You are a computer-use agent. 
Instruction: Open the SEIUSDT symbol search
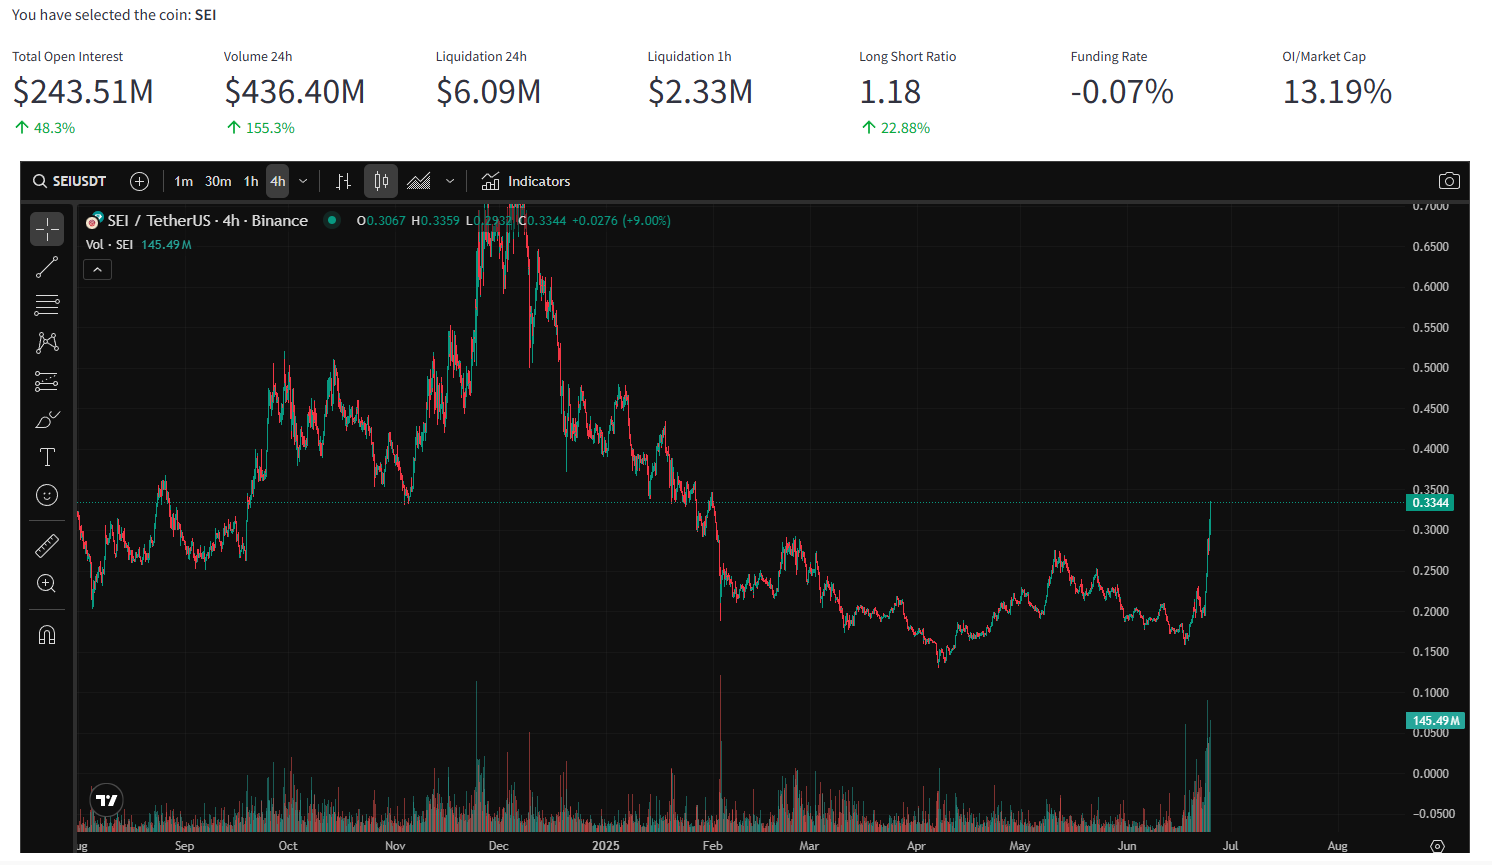[x=70, y=181]
